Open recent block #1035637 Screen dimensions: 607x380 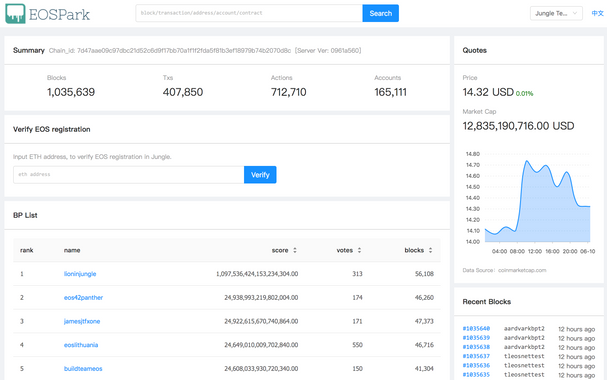point(476,356)
